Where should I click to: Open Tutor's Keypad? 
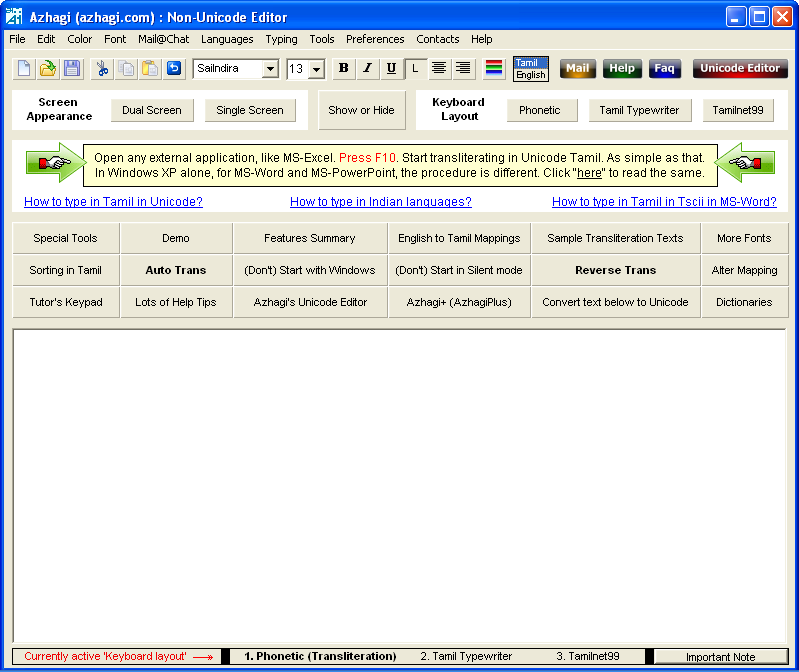click(66, 302)
